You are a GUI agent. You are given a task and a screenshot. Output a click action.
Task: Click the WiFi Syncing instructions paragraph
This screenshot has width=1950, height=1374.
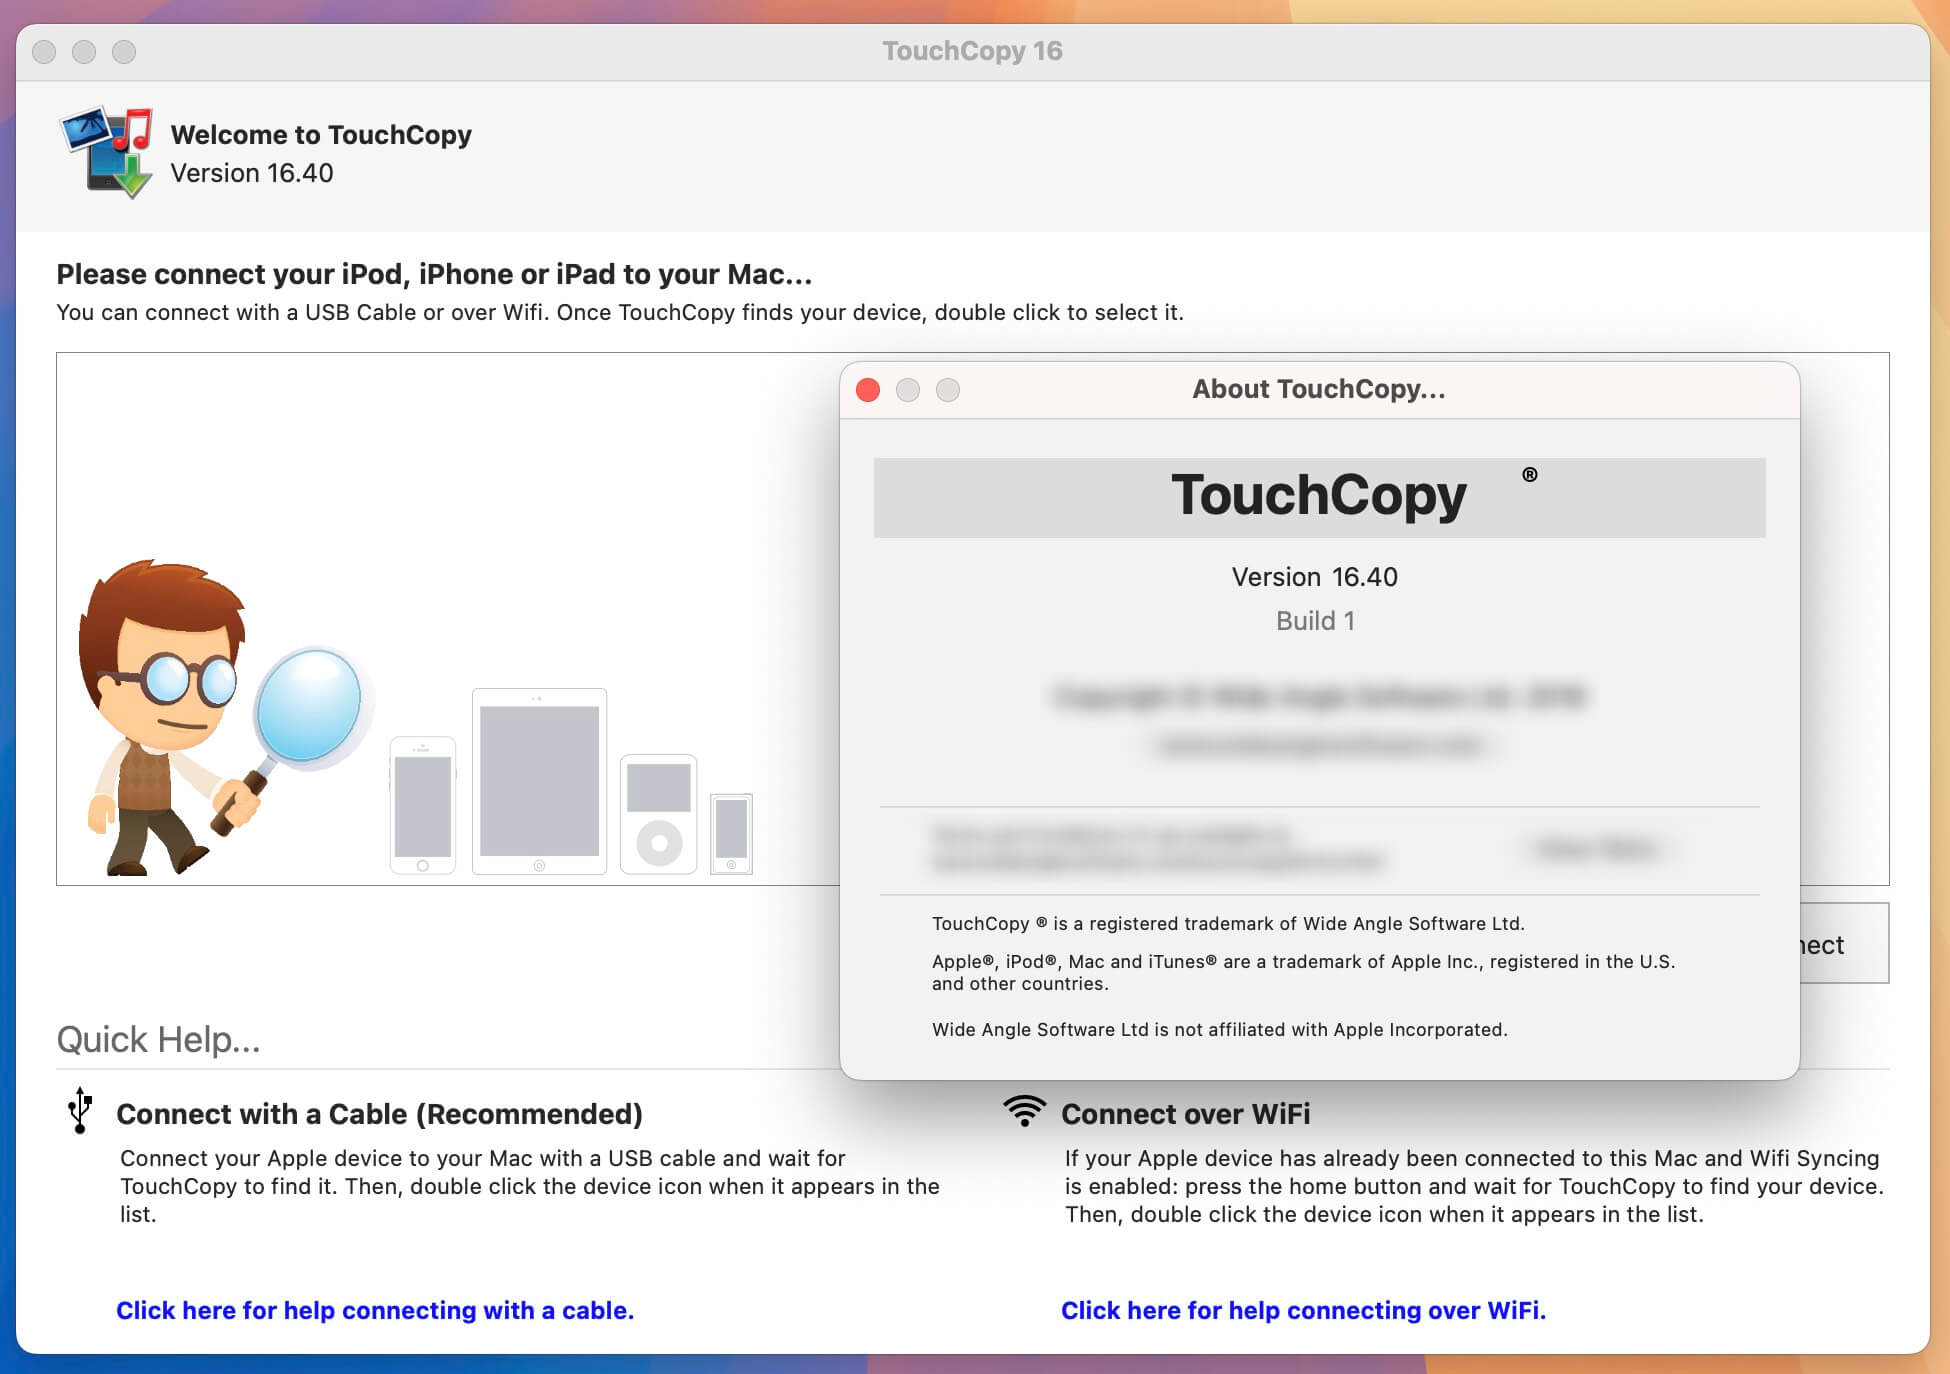click(1474, 1186)
